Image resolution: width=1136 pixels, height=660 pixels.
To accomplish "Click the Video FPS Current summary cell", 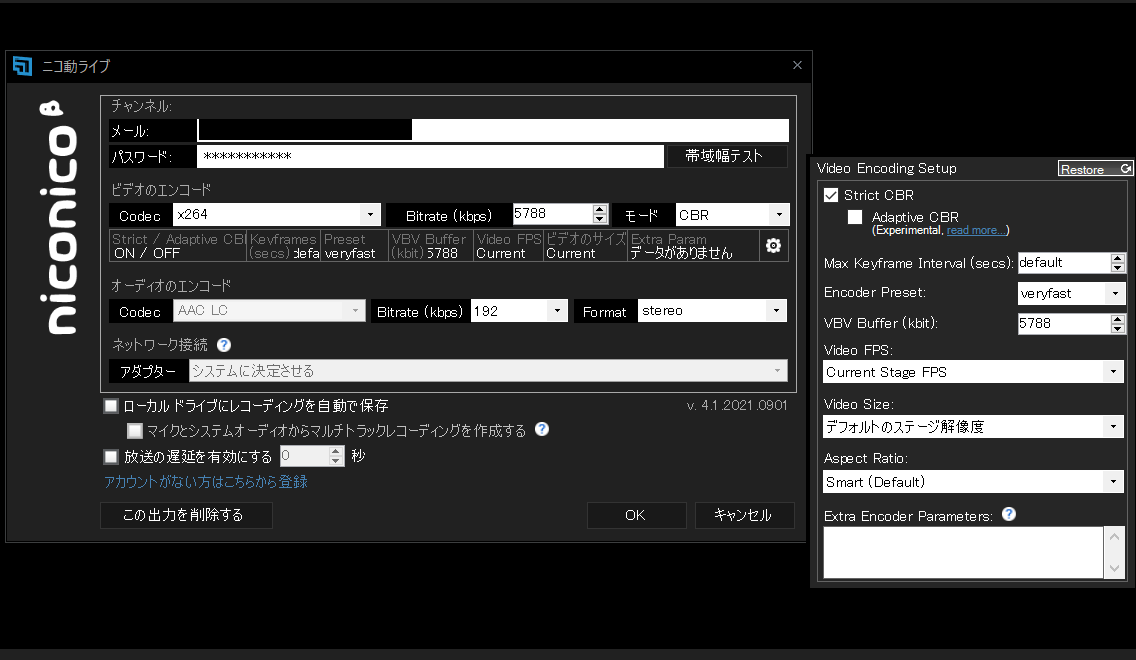I will 508,246.
